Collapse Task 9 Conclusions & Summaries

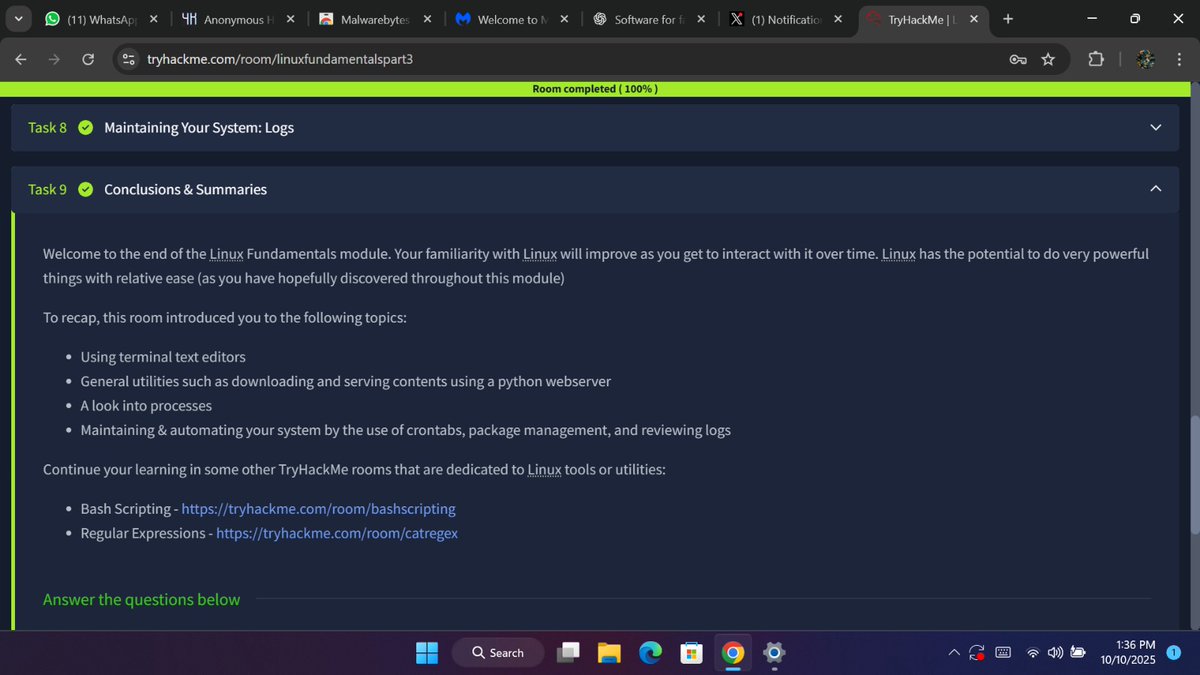(1156, 189)
